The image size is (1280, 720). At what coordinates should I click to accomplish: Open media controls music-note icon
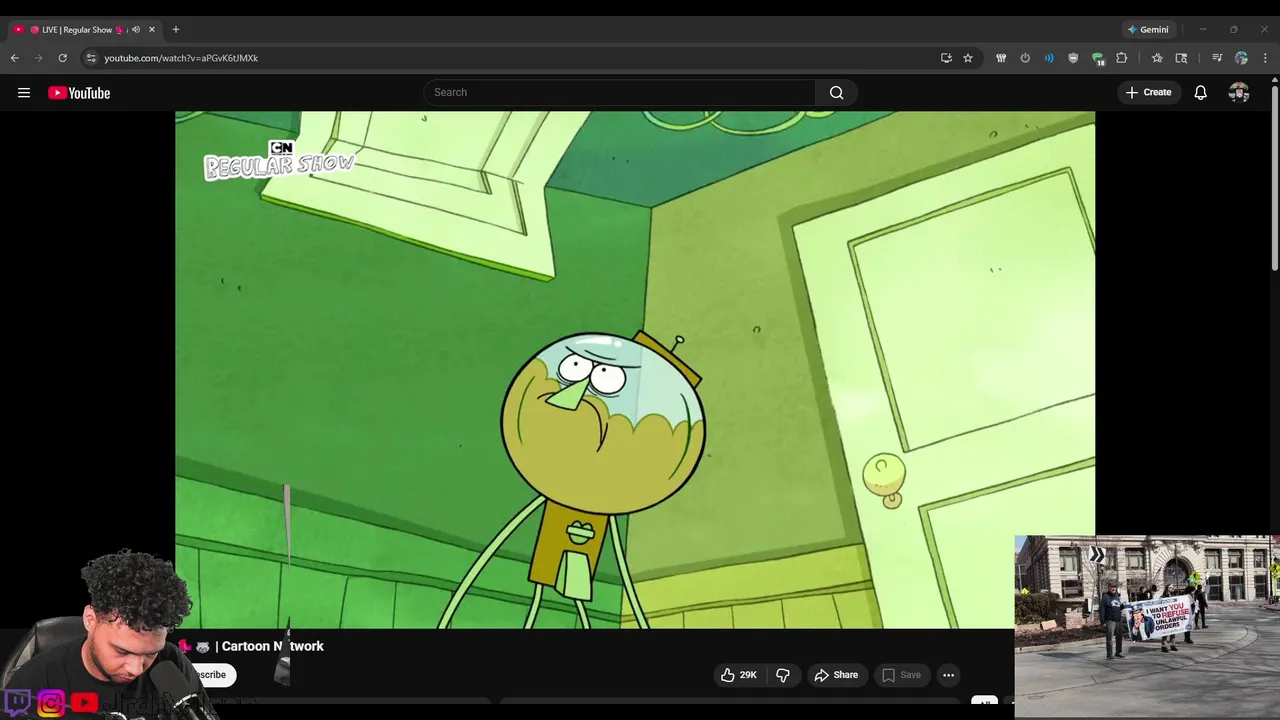click(x=1217, y=58)
